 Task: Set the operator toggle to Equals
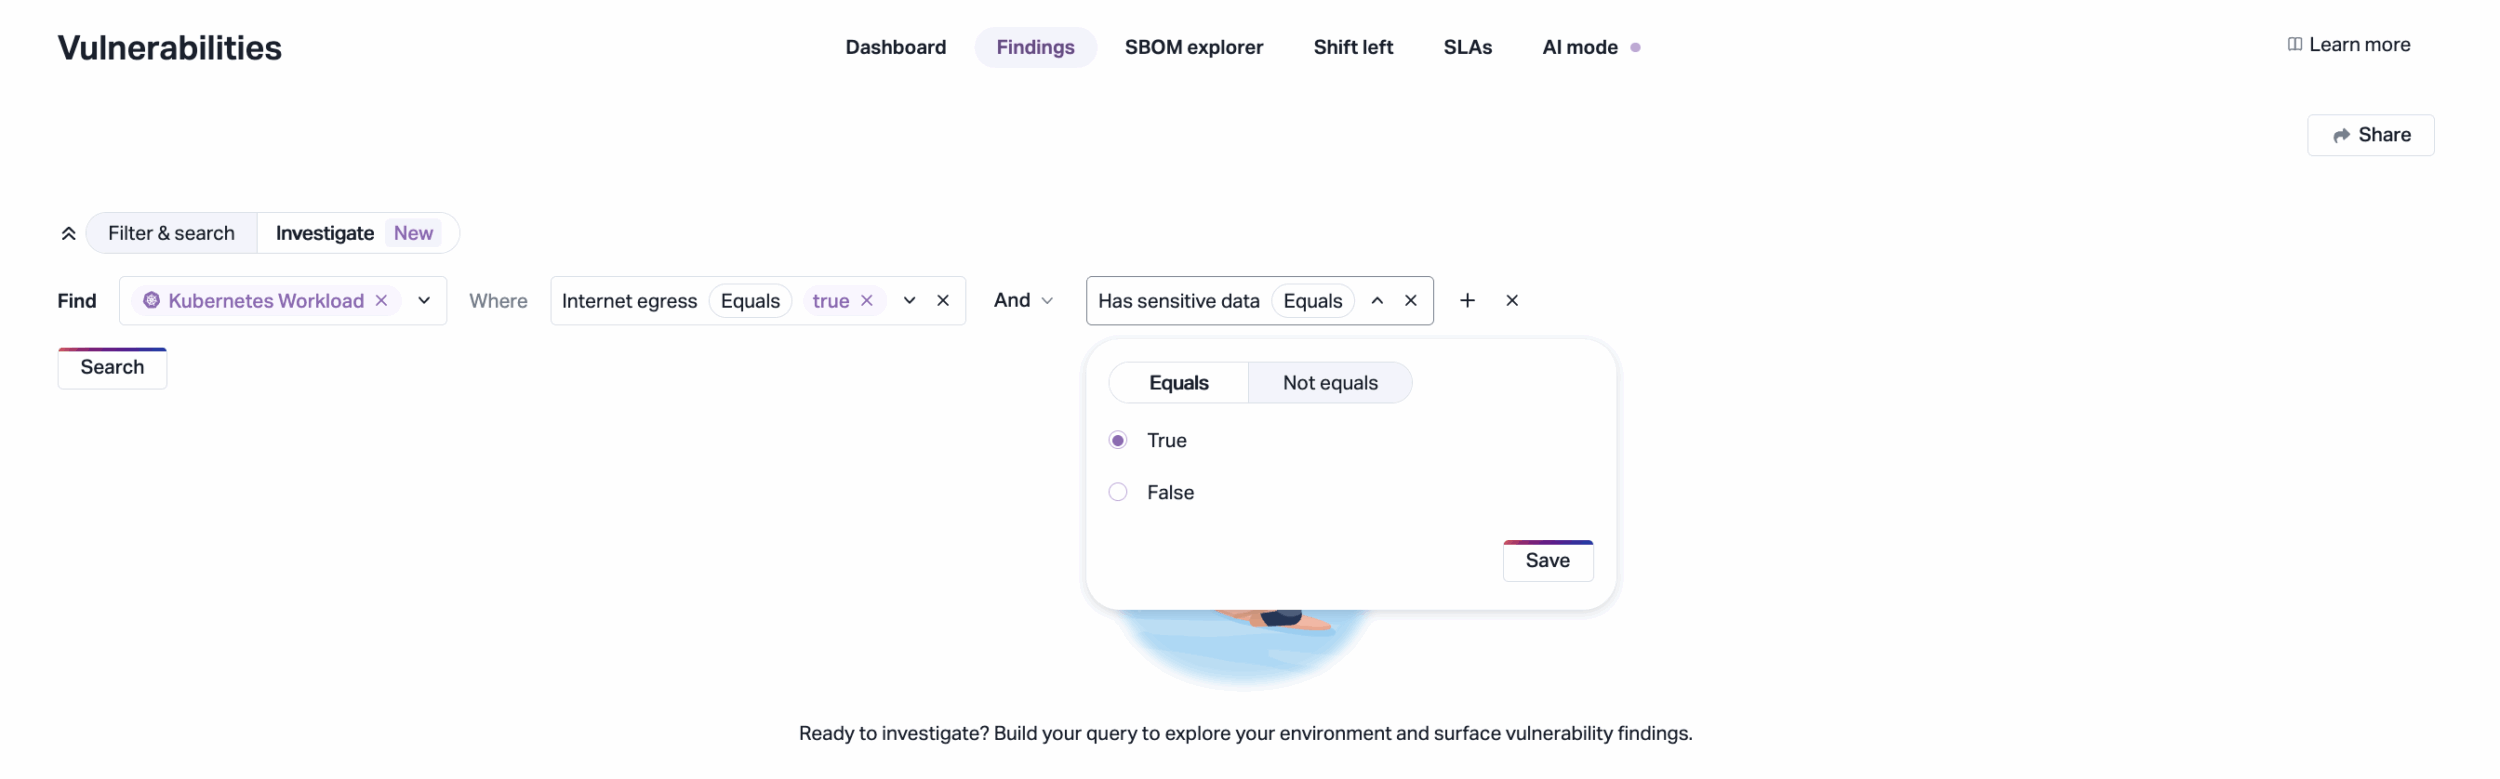point(1178,383)
